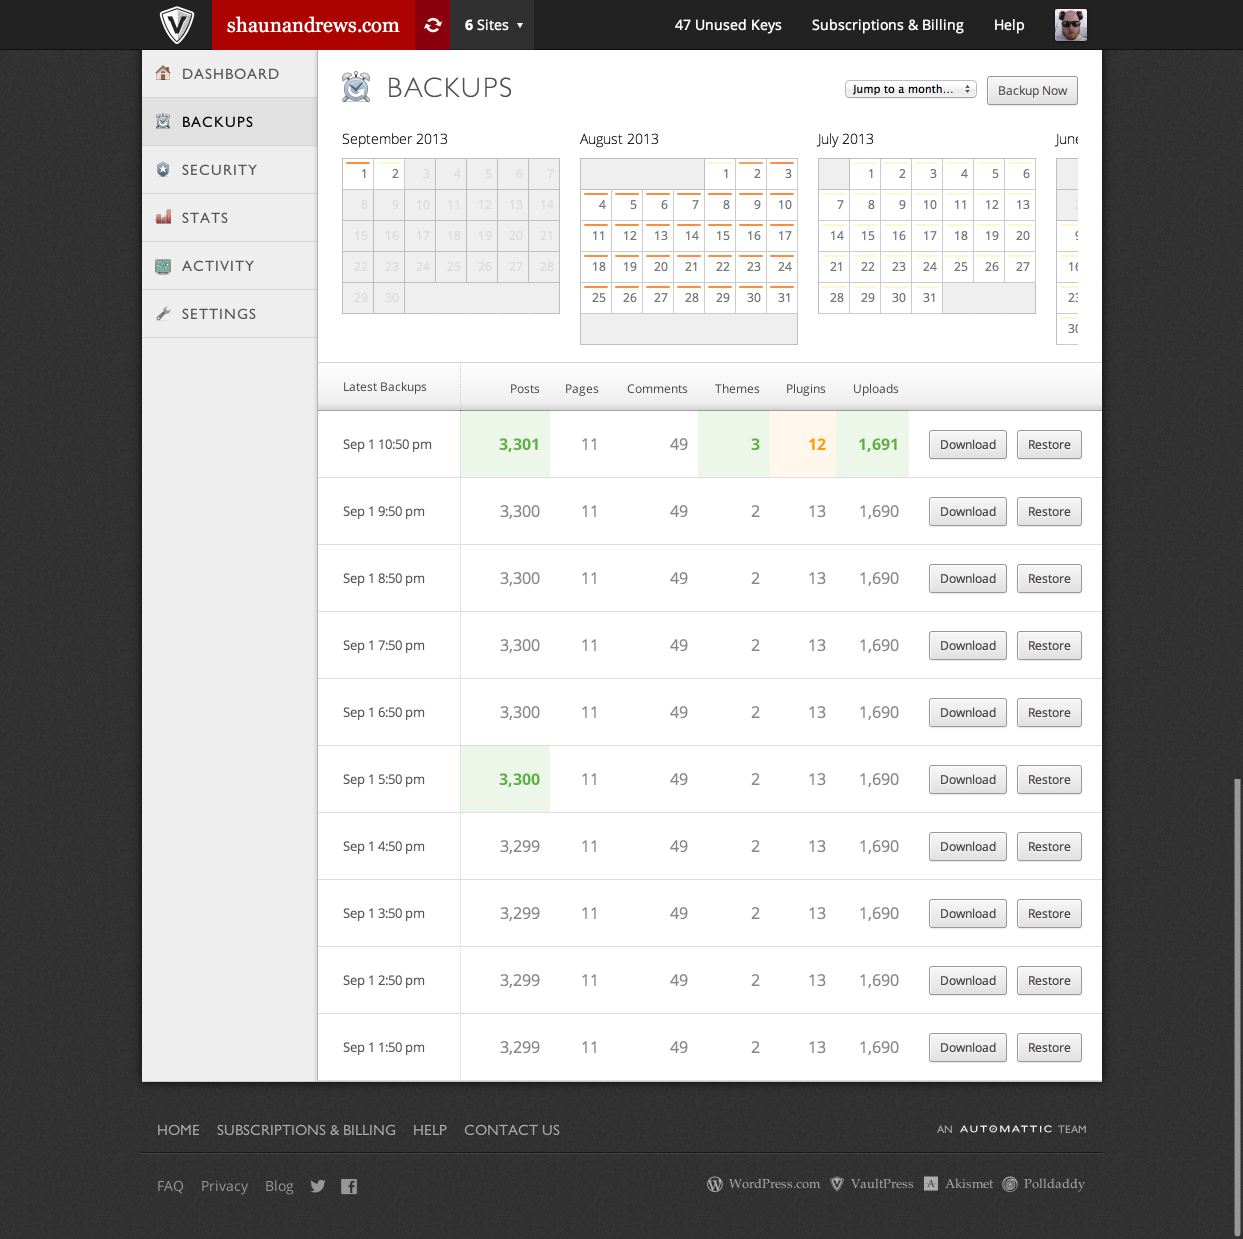Select the Dashboard house icon
Screen dimensions: 1243x1239
coord(163,72)
